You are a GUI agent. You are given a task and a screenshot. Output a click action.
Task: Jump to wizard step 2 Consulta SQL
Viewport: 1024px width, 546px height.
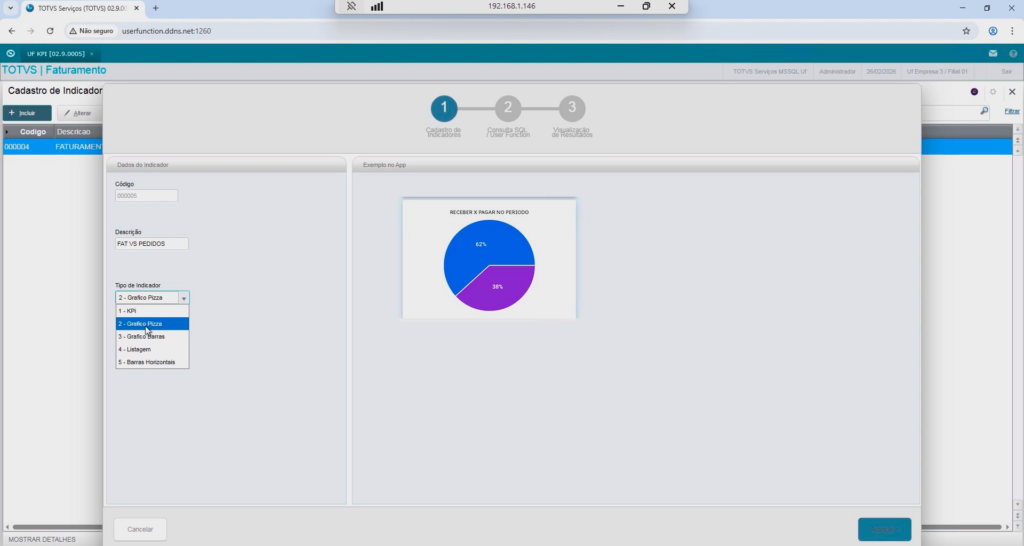click(507, 108)
